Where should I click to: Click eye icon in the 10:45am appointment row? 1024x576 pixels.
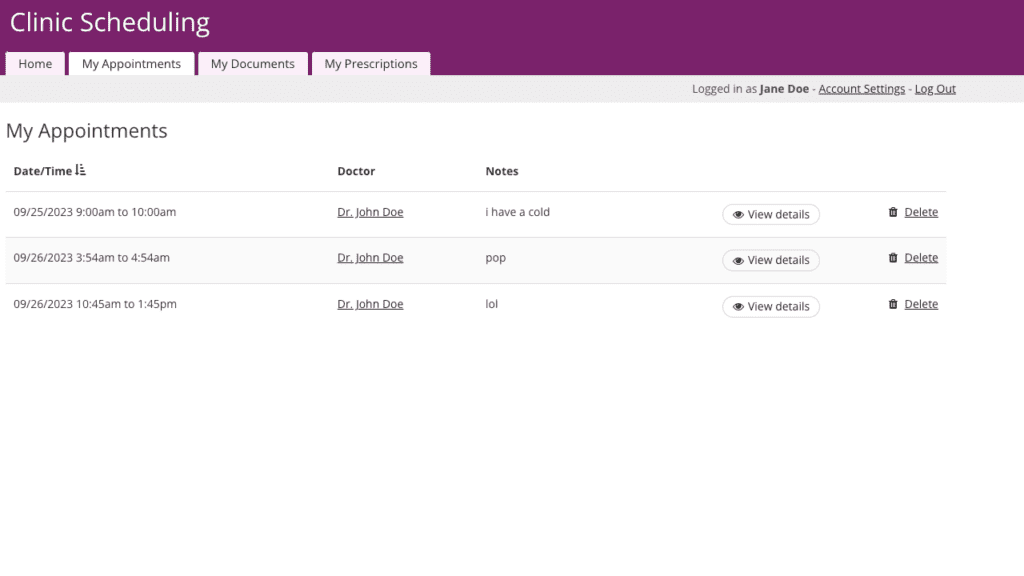[738, 307]
